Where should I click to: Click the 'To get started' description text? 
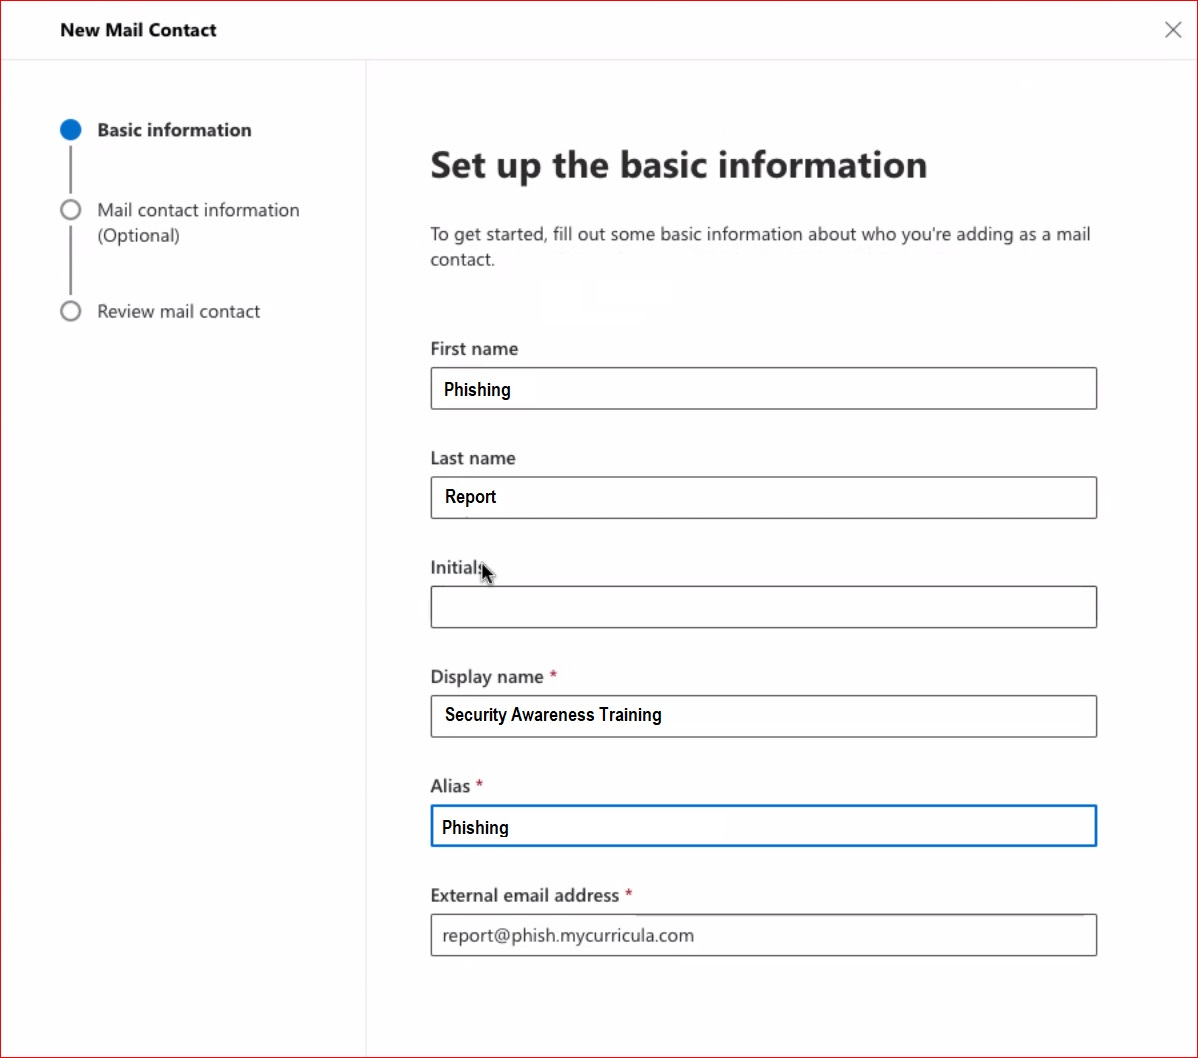tap(760, 247)
